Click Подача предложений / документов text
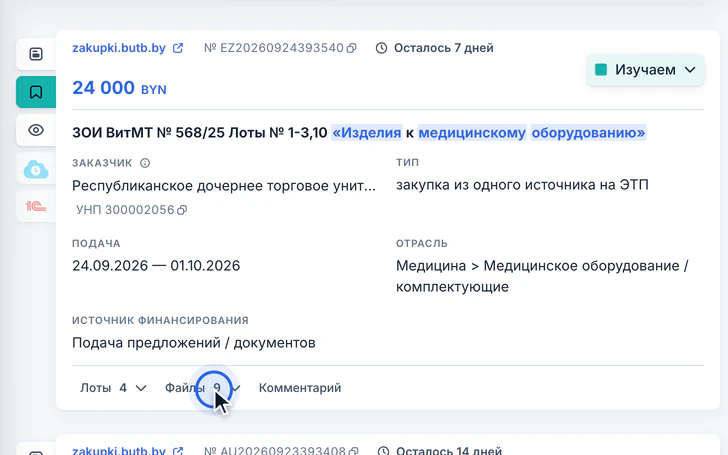Viewport: 728px width, 455px height. 194,343
